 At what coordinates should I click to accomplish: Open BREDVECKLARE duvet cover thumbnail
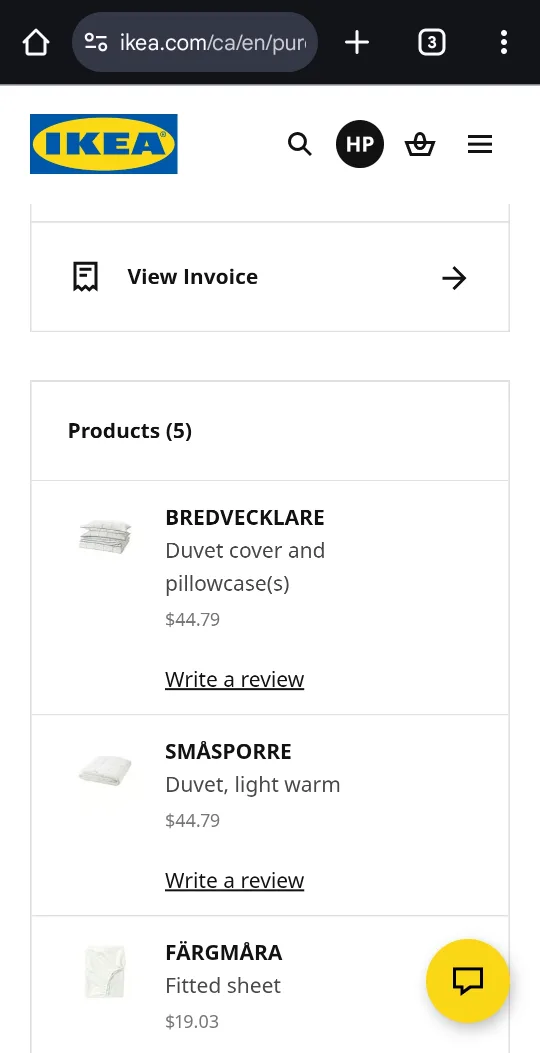click(105, 537)
